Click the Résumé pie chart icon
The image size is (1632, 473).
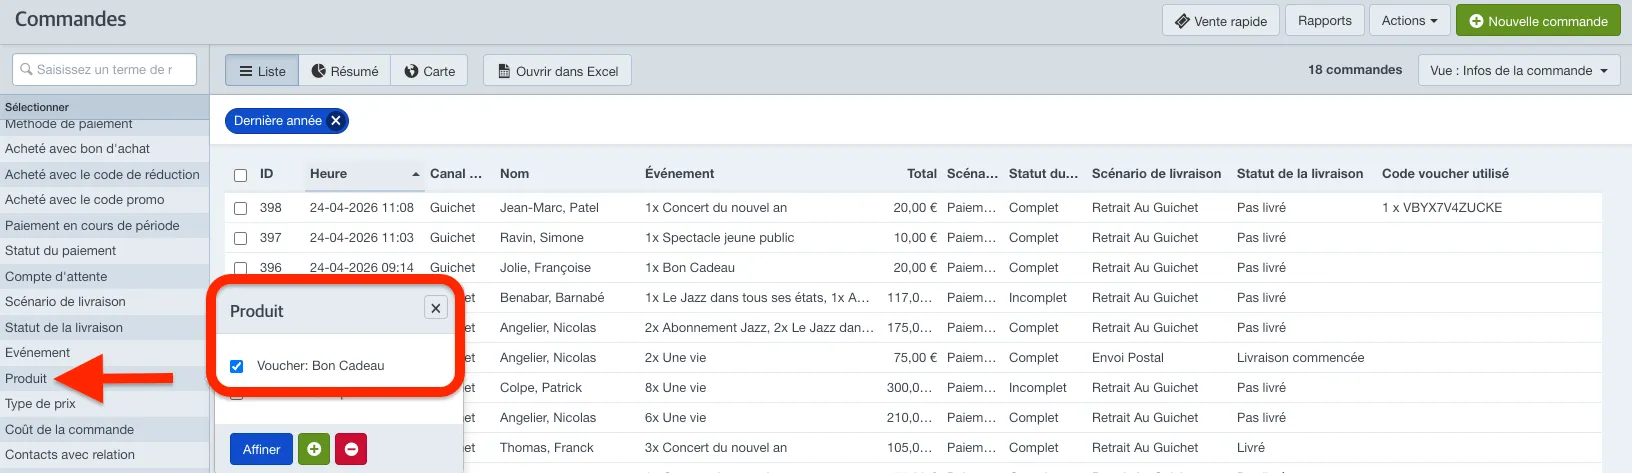click(x=319, y=71)
